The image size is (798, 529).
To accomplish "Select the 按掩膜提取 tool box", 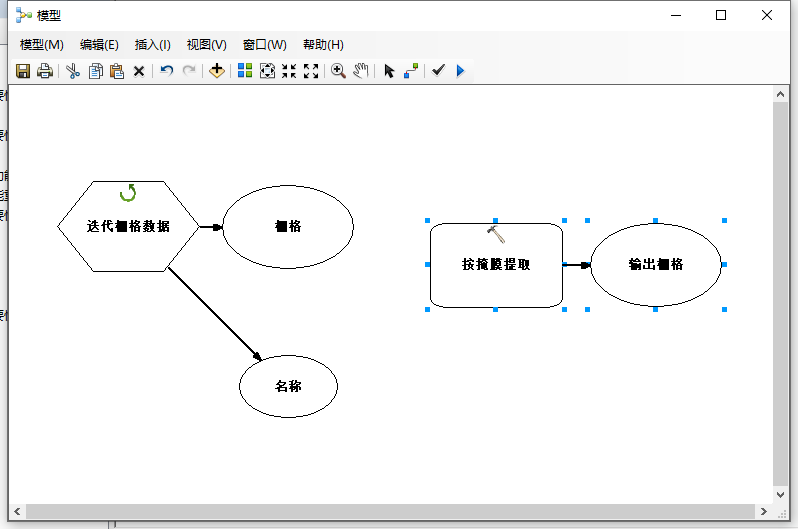I will coord(496,265).
